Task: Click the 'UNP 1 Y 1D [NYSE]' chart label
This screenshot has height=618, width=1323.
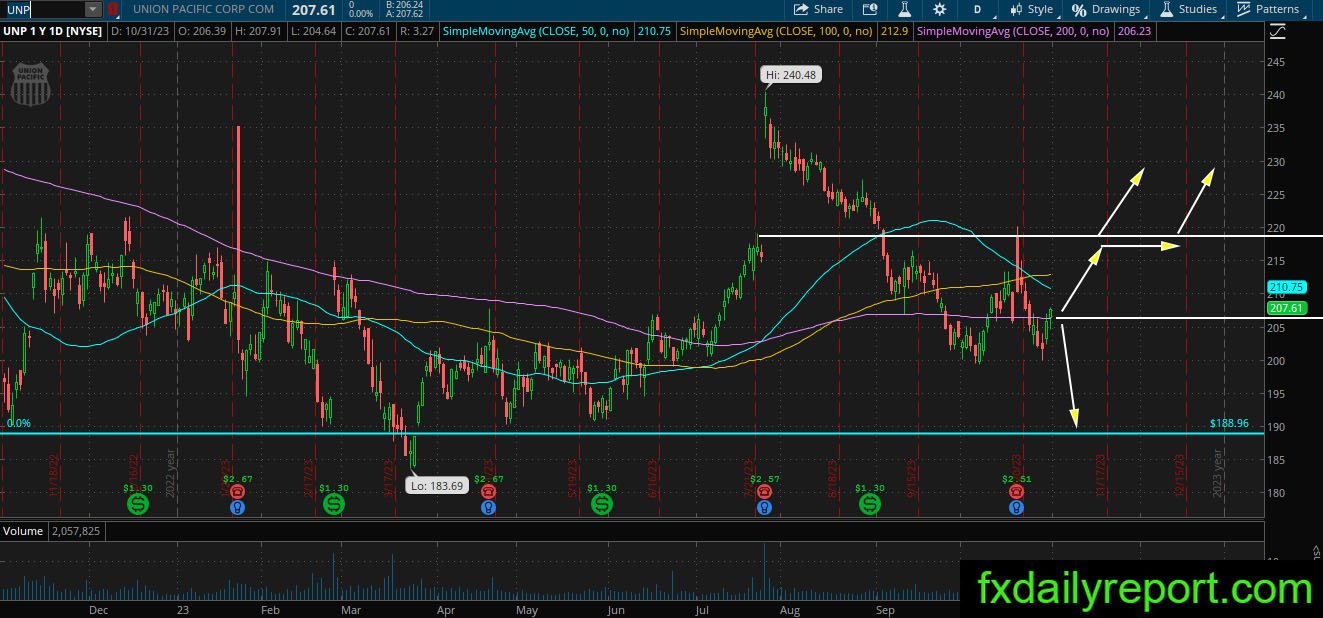Action: click(53, 32)
